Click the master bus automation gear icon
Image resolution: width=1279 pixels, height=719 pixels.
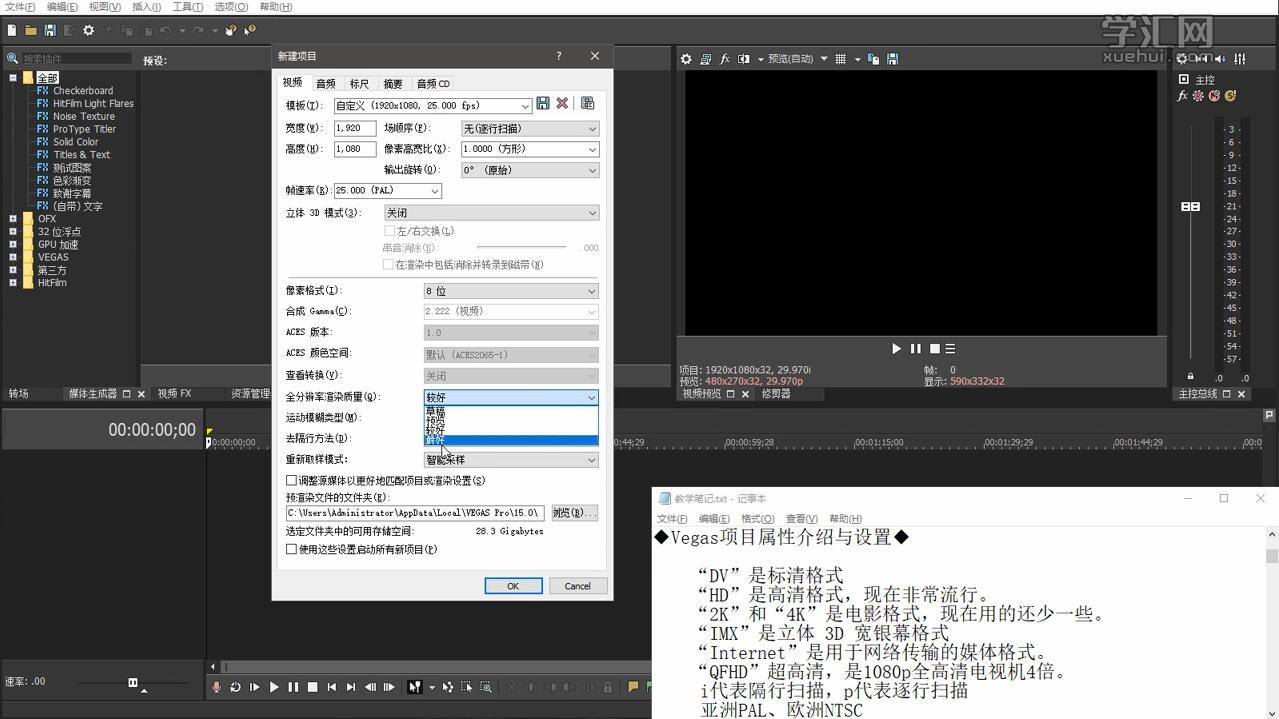pyautogui.click(x=1198, y=96)
